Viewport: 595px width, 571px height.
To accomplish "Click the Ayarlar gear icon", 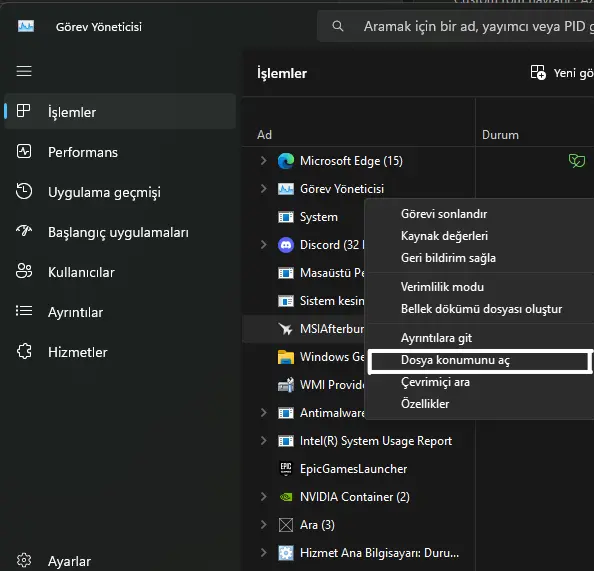I will pos(24,560).
